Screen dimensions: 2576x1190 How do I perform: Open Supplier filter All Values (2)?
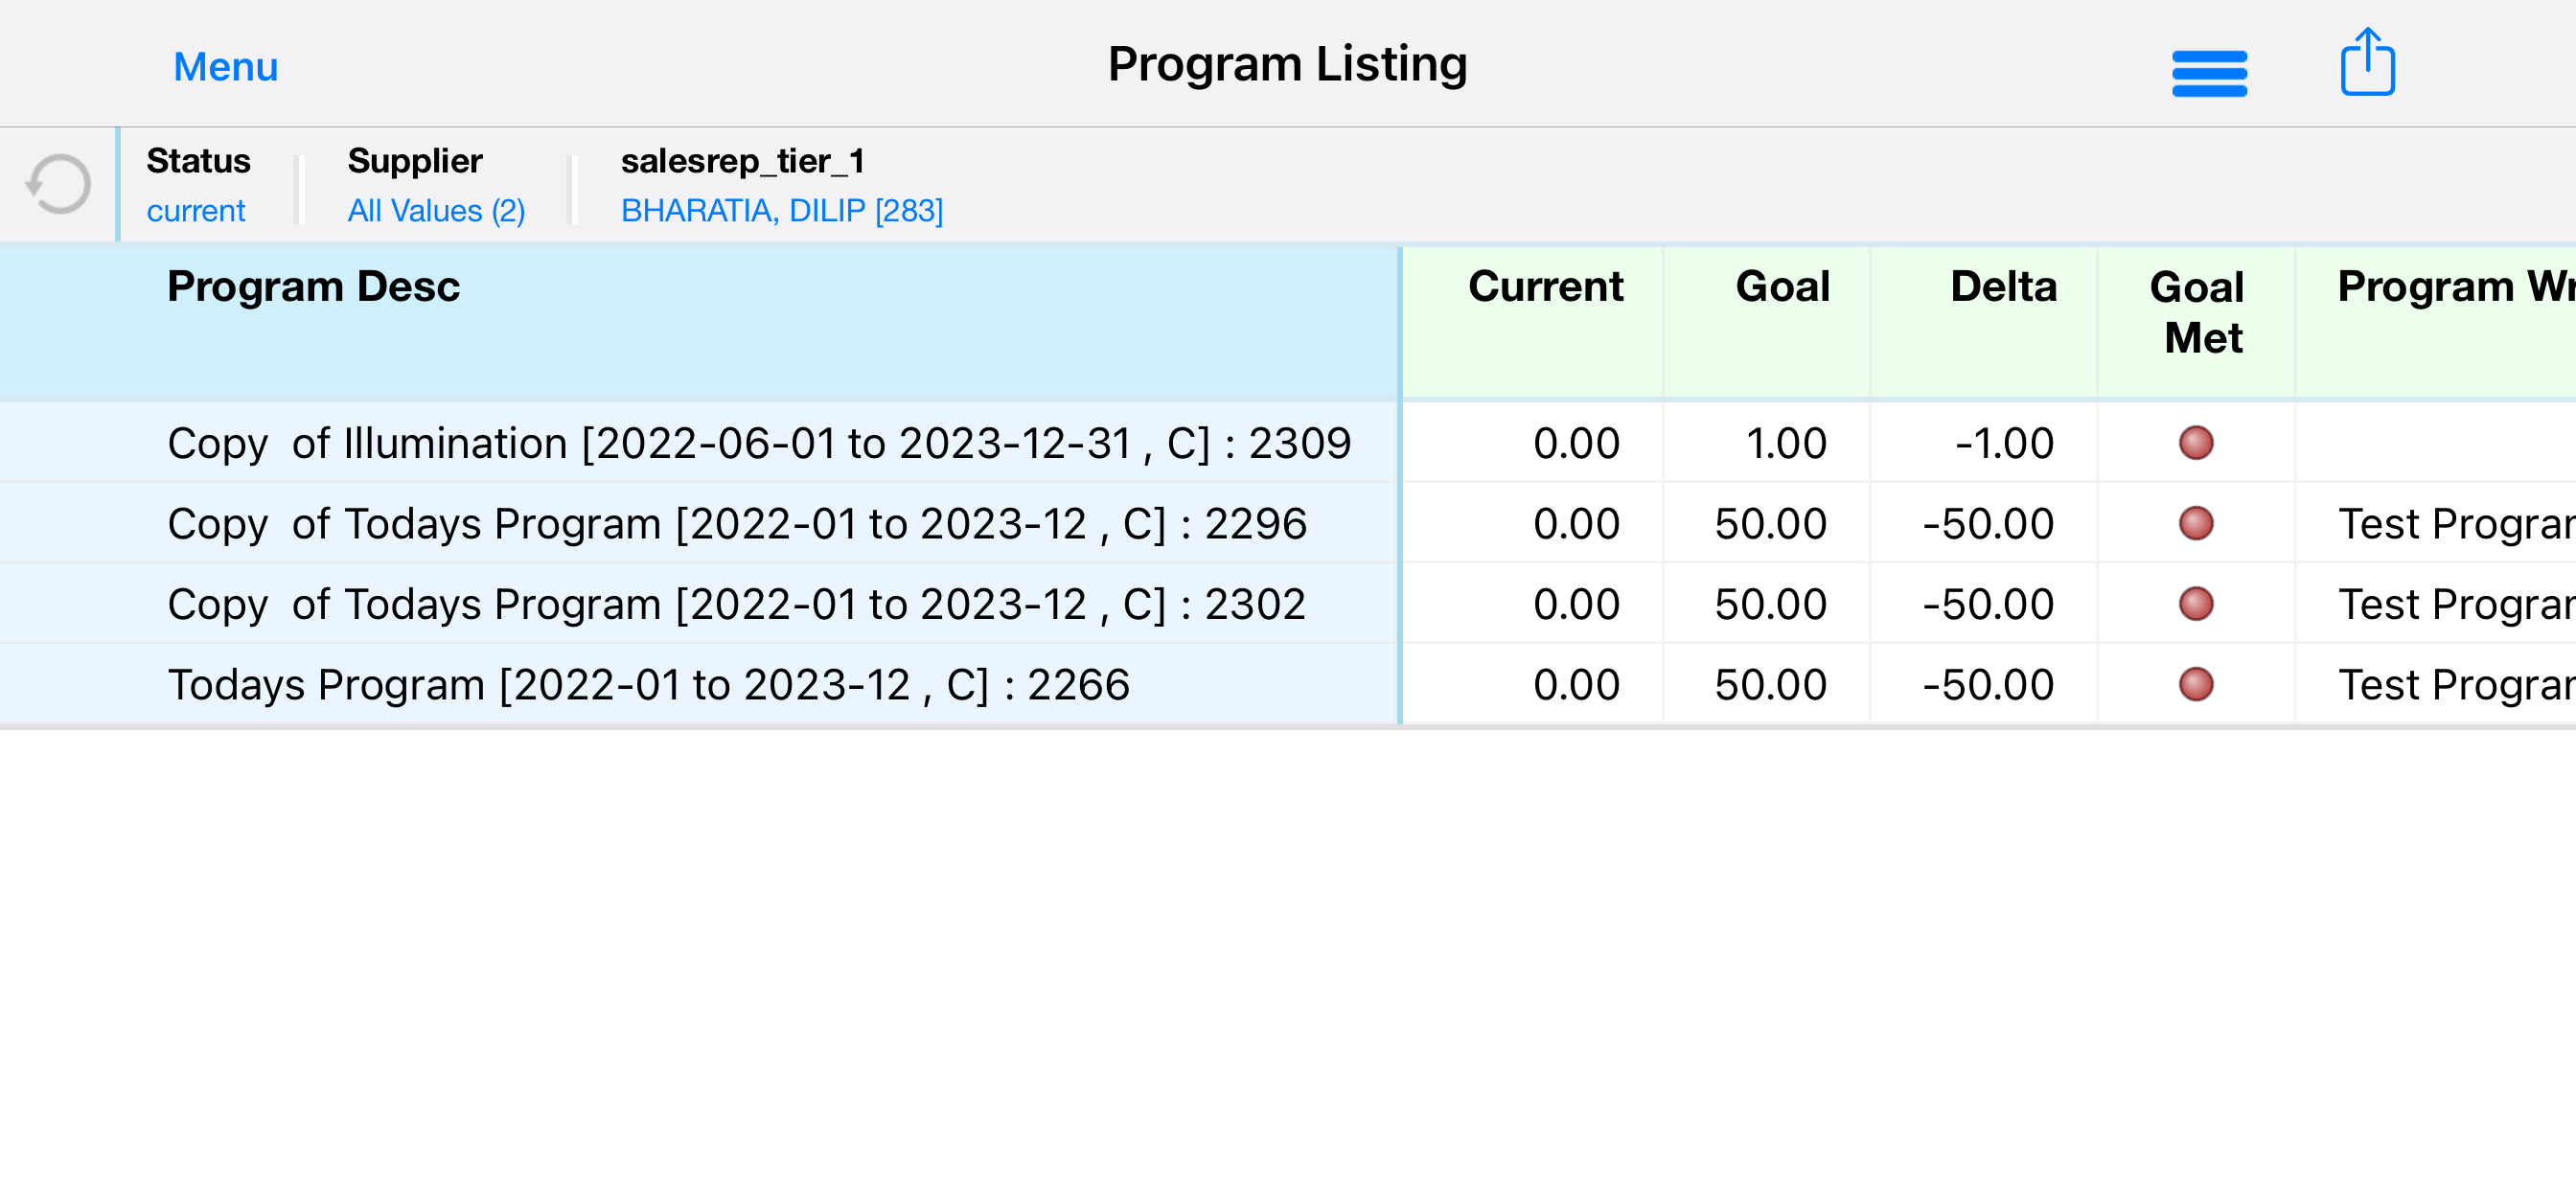click(x=436, y=186)
